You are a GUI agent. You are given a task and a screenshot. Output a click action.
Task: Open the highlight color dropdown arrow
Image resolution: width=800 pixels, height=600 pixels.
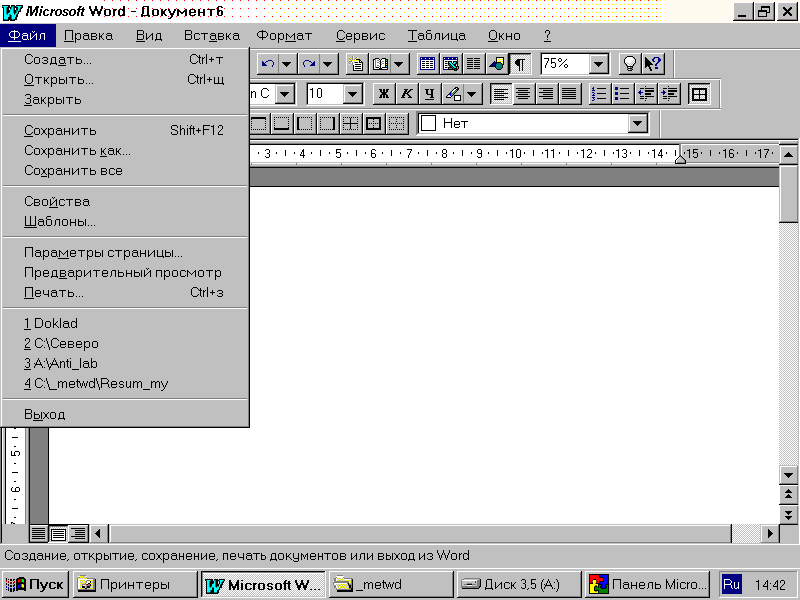click(x=472, y=94)
